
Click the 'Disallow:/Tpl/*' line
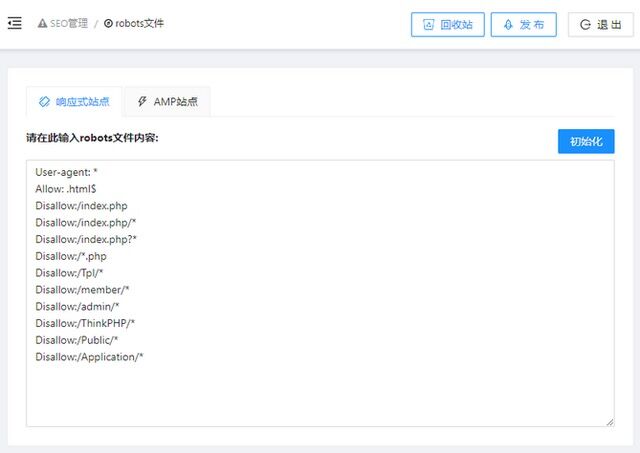pos(69,273)
